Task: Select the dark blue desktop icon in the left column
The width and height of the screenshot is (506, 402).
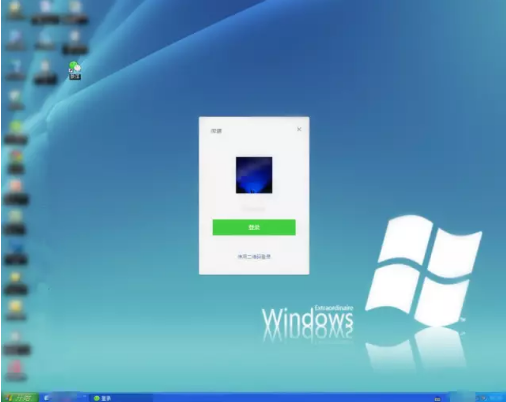Action: click(x=16, y=253)
